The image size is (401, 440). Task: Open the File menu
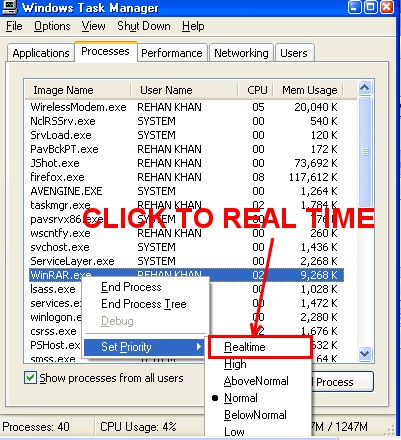(14, 26)
